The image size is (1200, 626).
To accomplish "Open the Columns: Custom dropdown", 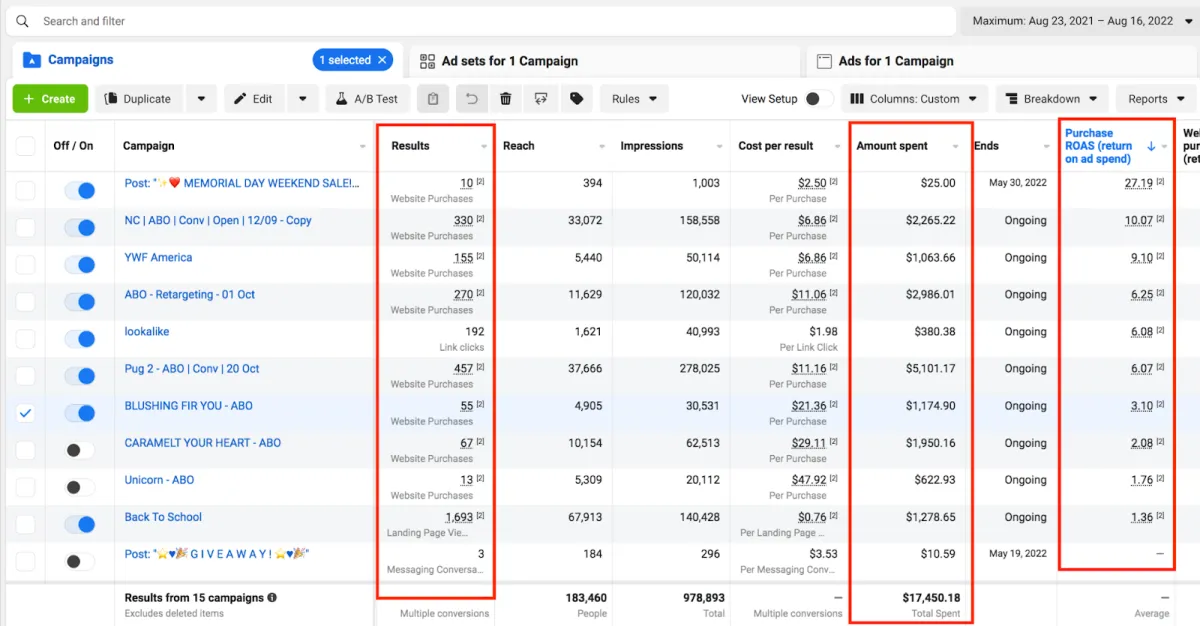I will pos(915,99).
